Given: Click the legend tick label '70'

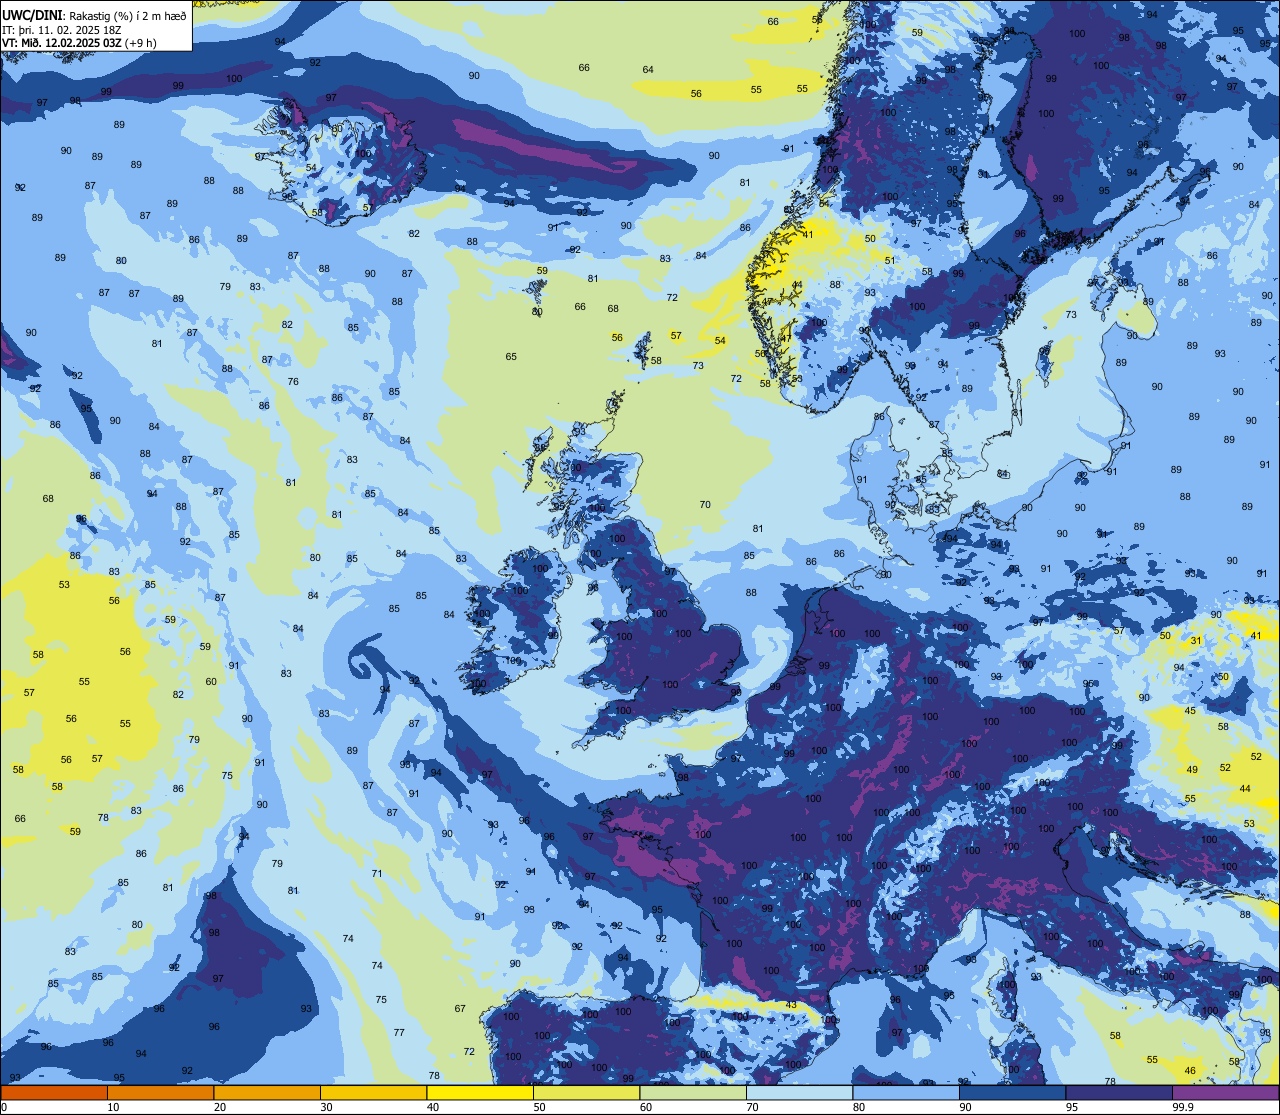Looking at the screenshot, I should click(752, 1107).
